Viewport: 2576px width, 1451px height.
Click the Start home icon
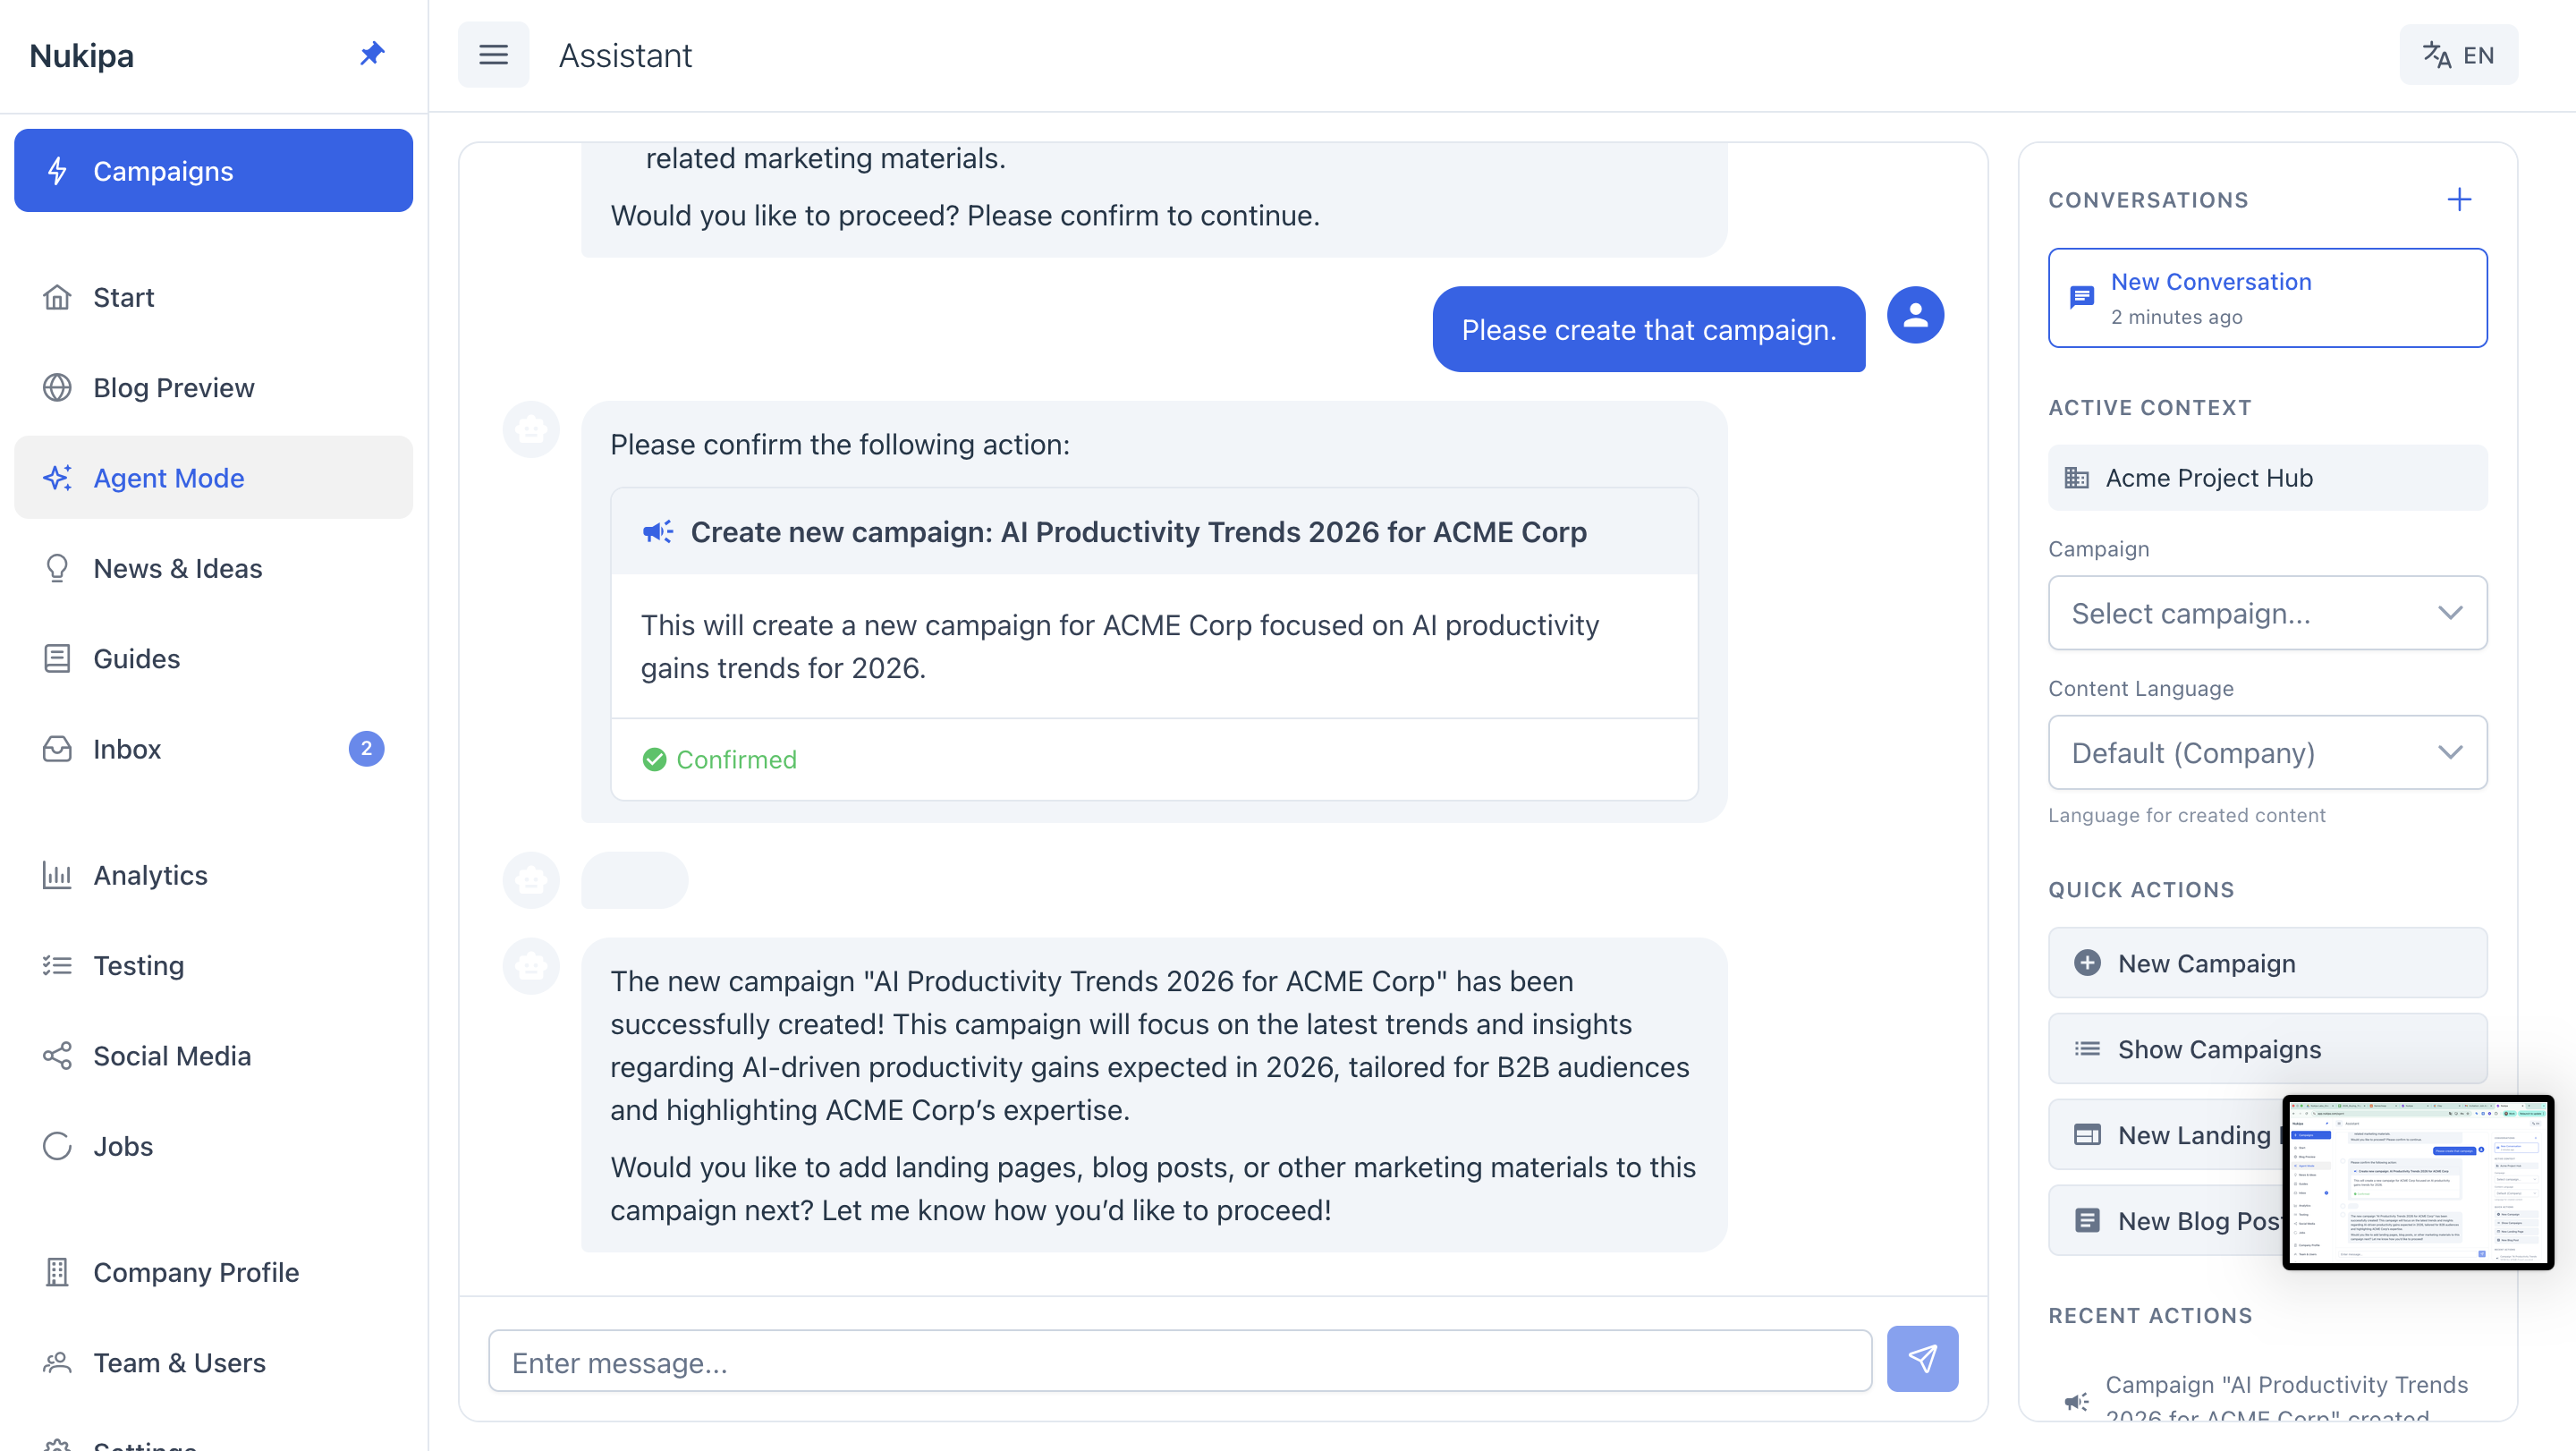pos(57,298)
